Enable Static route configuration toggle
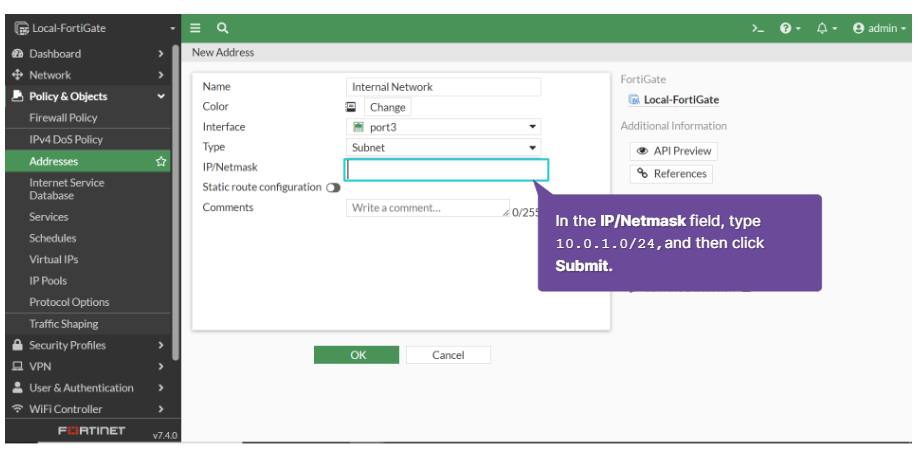This screenshot has height=464, width=918. (x=334, y=188)
